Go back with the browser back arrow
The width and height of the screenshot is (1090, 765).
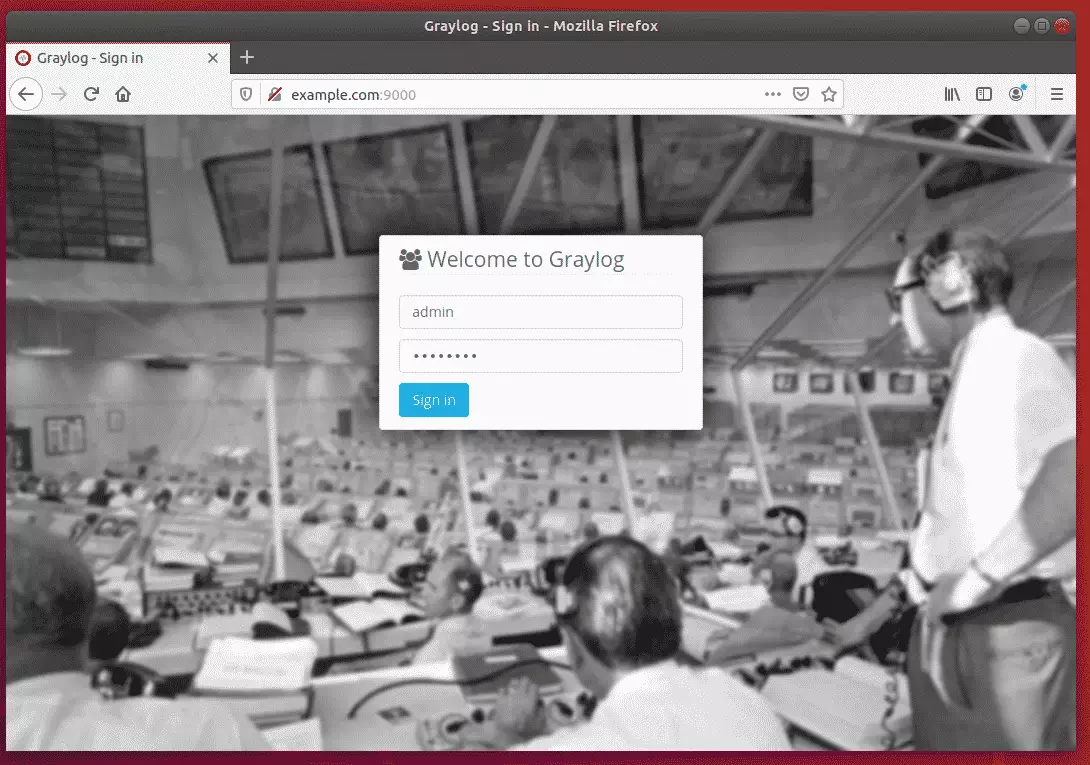tap(26, 95)
